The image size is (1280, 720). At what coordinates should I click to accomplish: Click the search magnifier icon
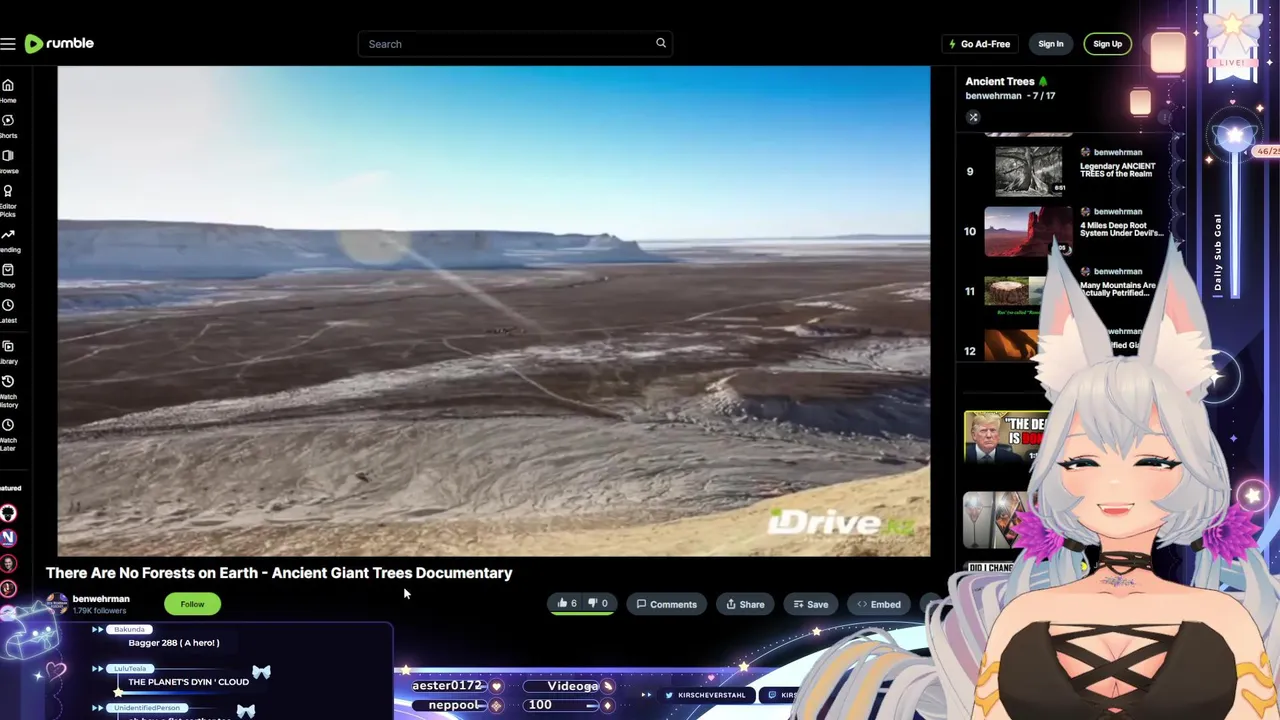point(661,43)
